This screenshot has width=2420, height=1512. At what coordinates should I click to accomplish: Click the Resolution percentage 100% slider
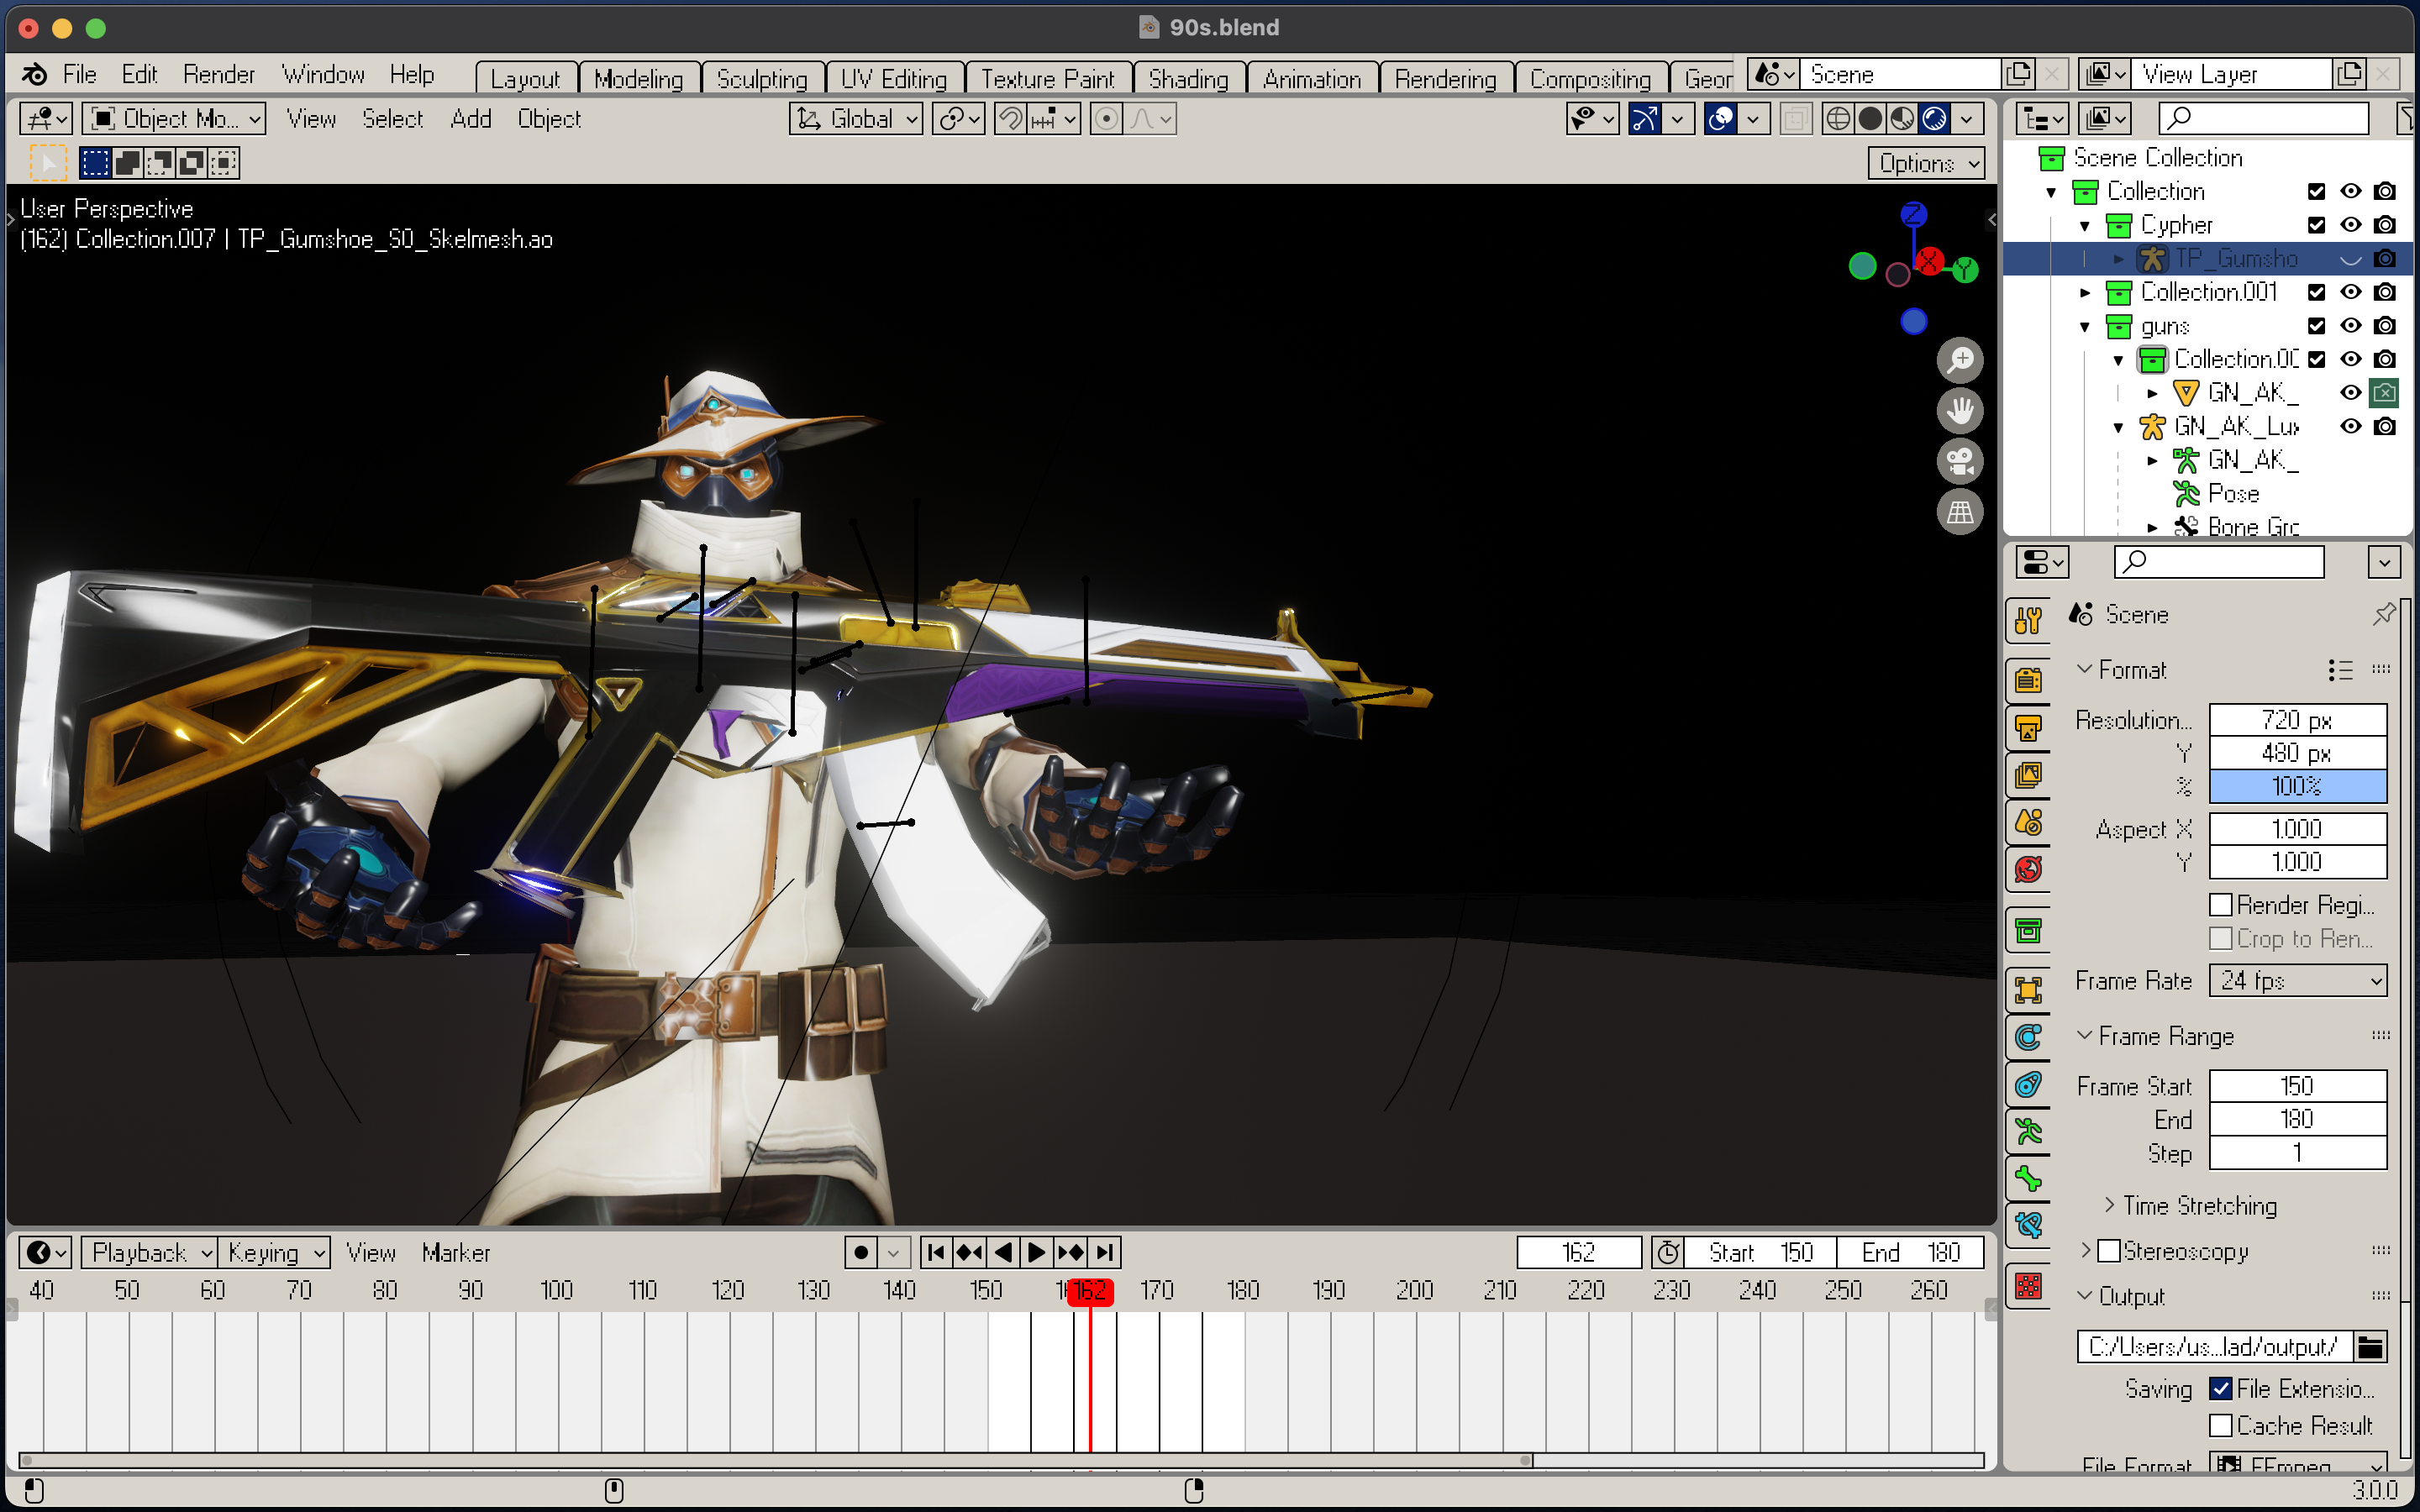point(2297,786)
